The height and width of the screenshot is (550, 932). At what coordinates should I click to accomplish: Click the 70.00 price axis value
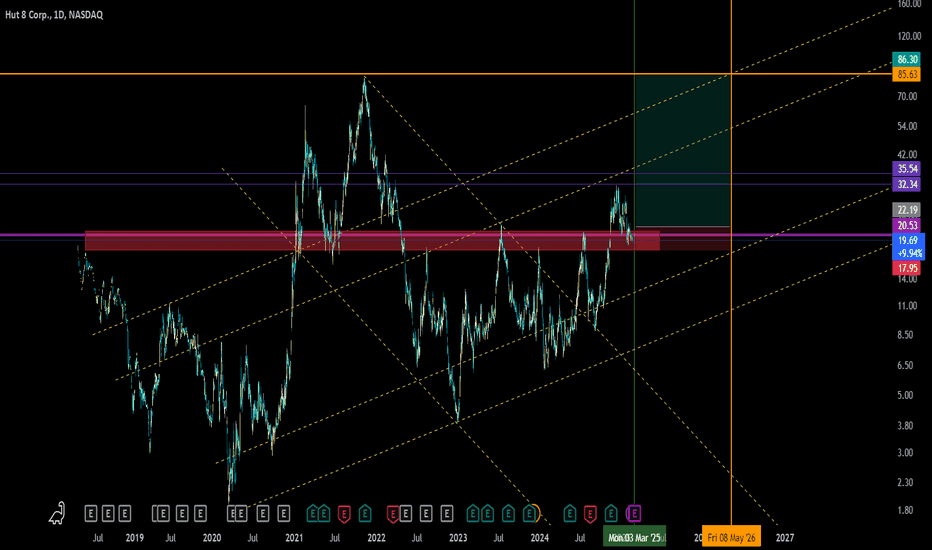(x=907, y=96)
